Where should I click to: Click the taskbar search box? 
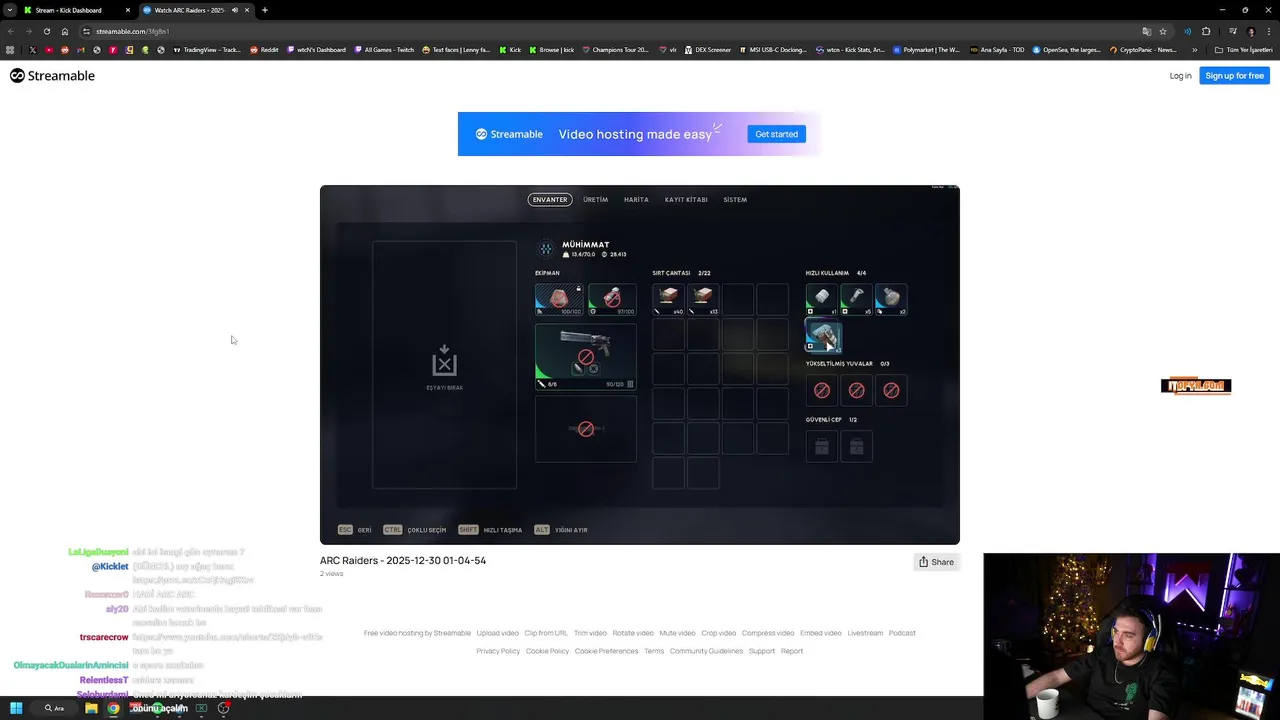click(55, 708)
